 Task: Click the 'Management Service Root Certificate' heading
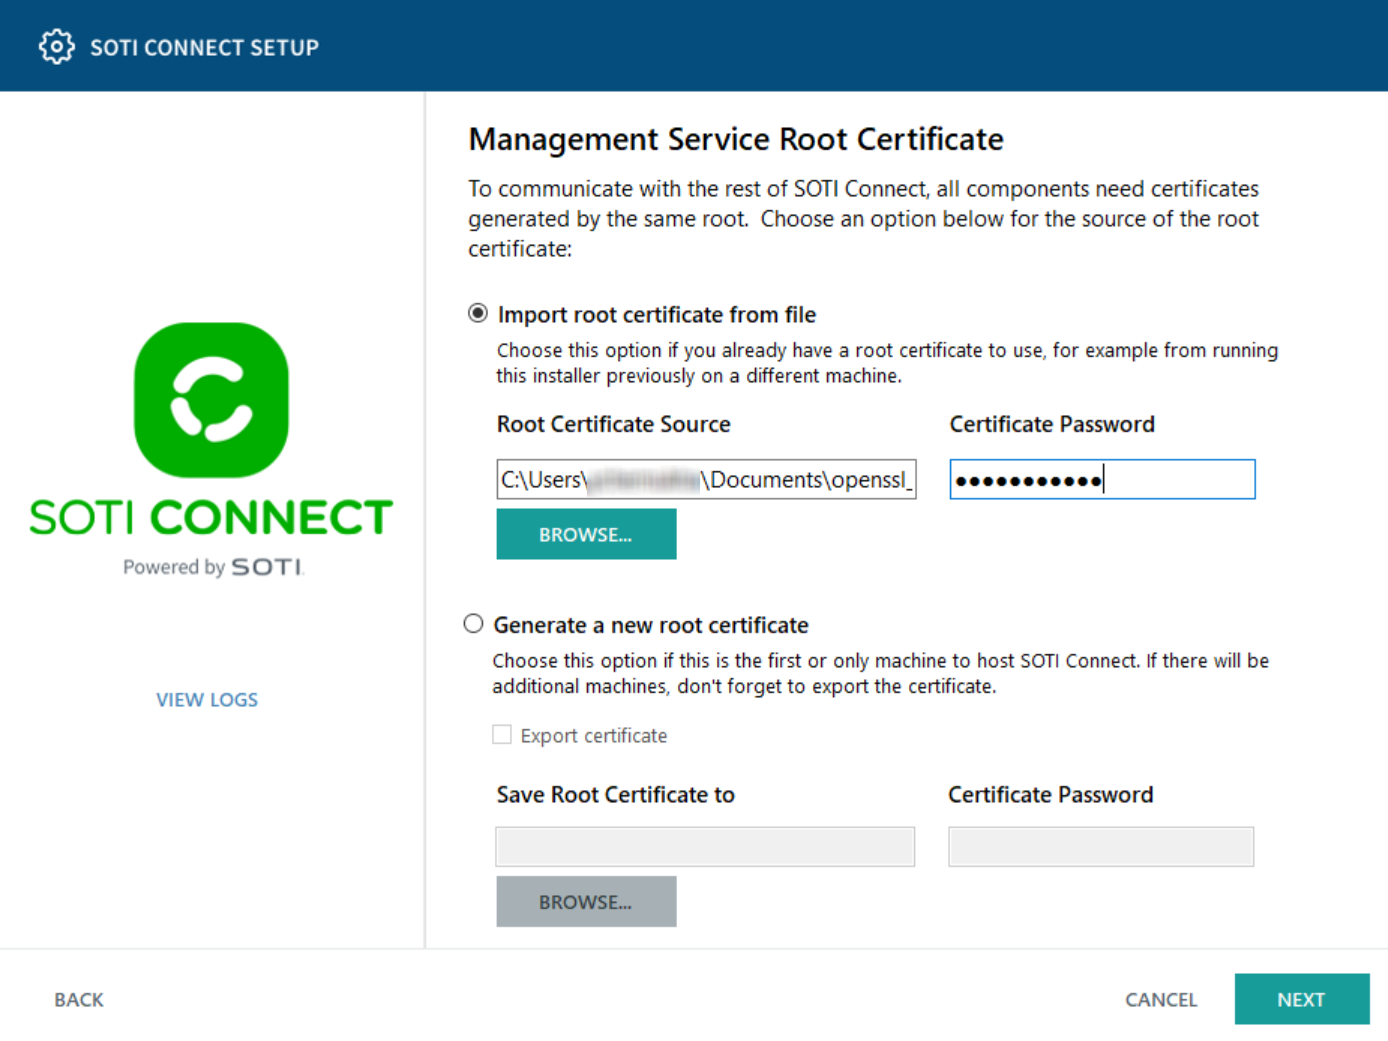(x=736, y=139)
